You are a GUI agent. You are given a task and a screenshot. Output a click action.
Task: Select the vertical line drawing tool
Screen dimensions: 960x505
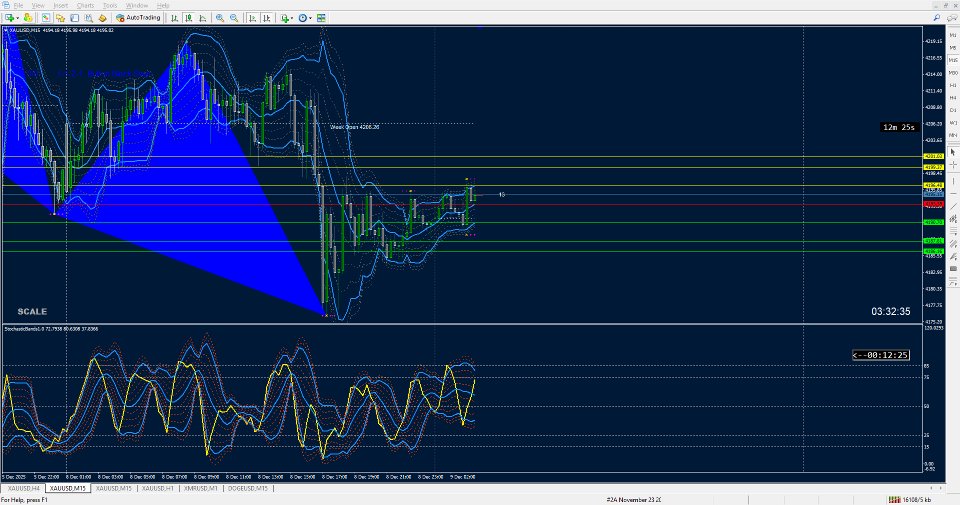953,181
